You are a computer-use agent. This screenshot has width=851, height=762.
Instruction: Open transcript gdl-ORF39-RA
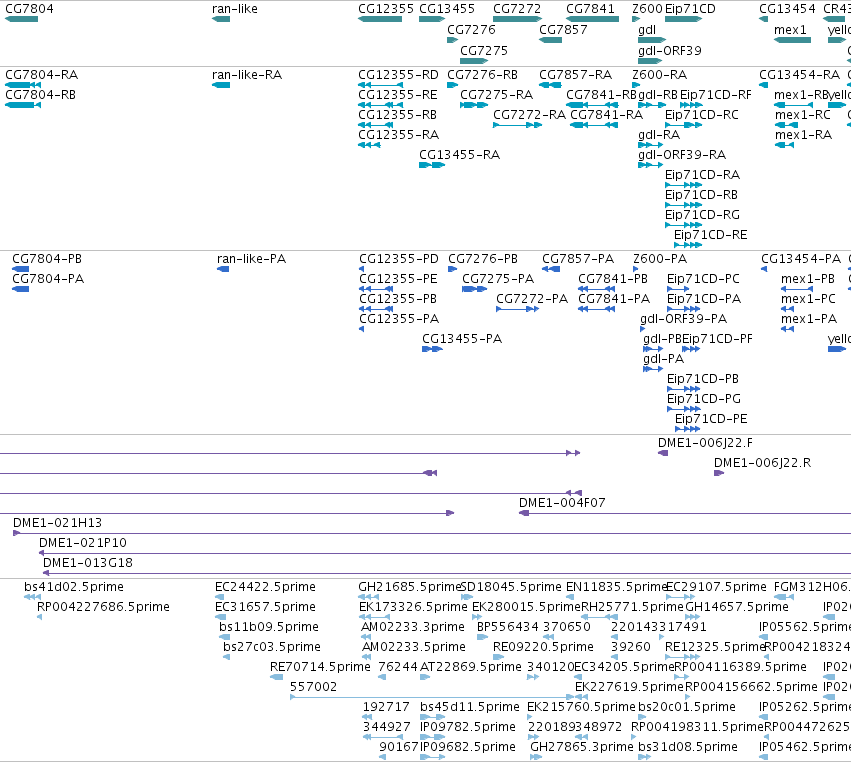tap(682, 155)
